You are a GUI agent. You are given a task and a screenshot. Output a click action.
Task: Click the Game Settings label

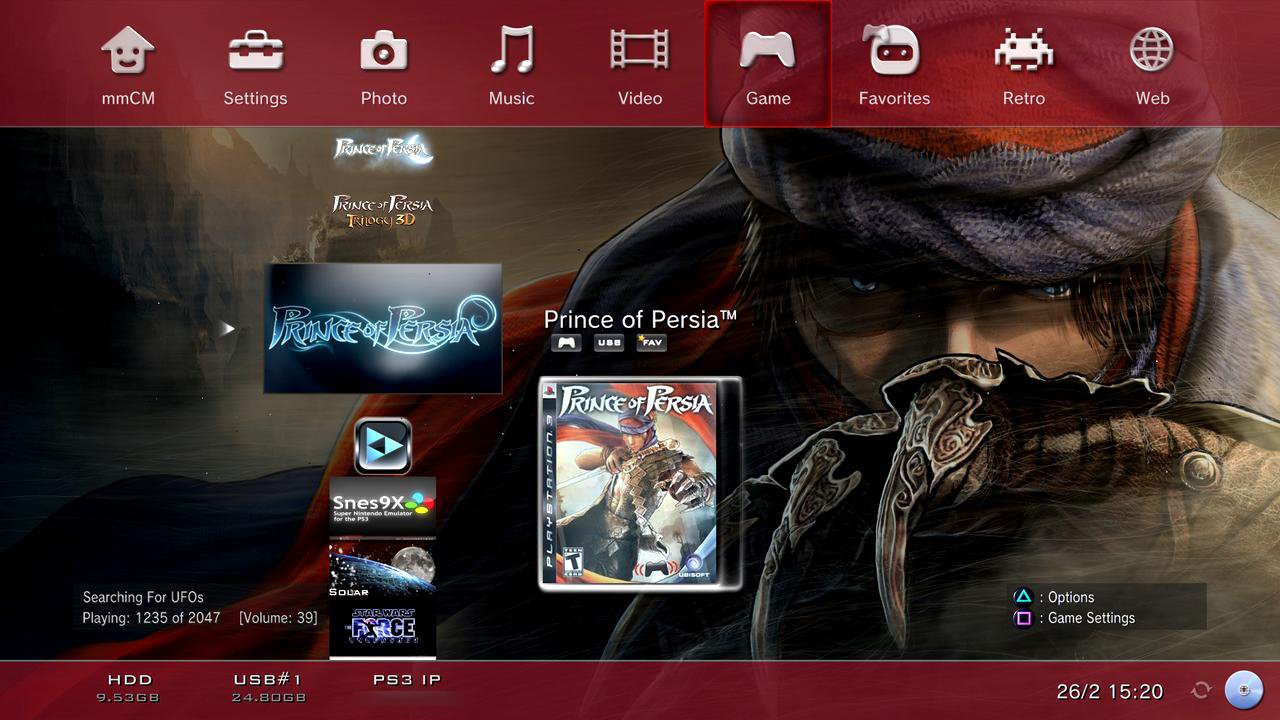[1091, 618]
